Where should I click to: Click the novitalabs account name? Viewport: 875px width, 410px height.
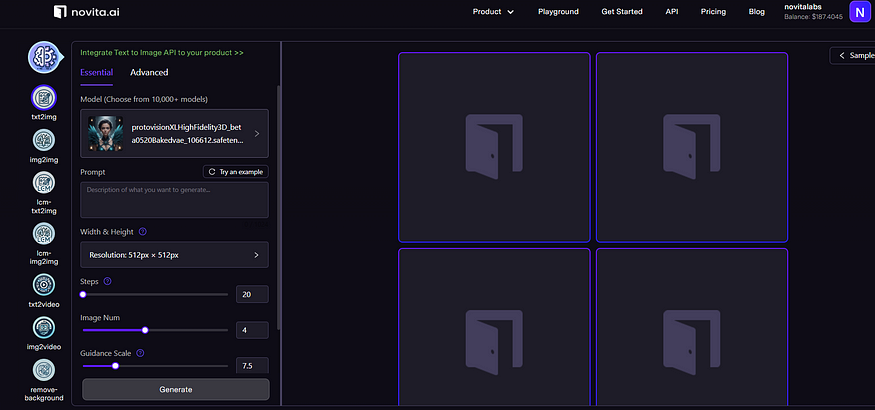(x=802, y=7)
